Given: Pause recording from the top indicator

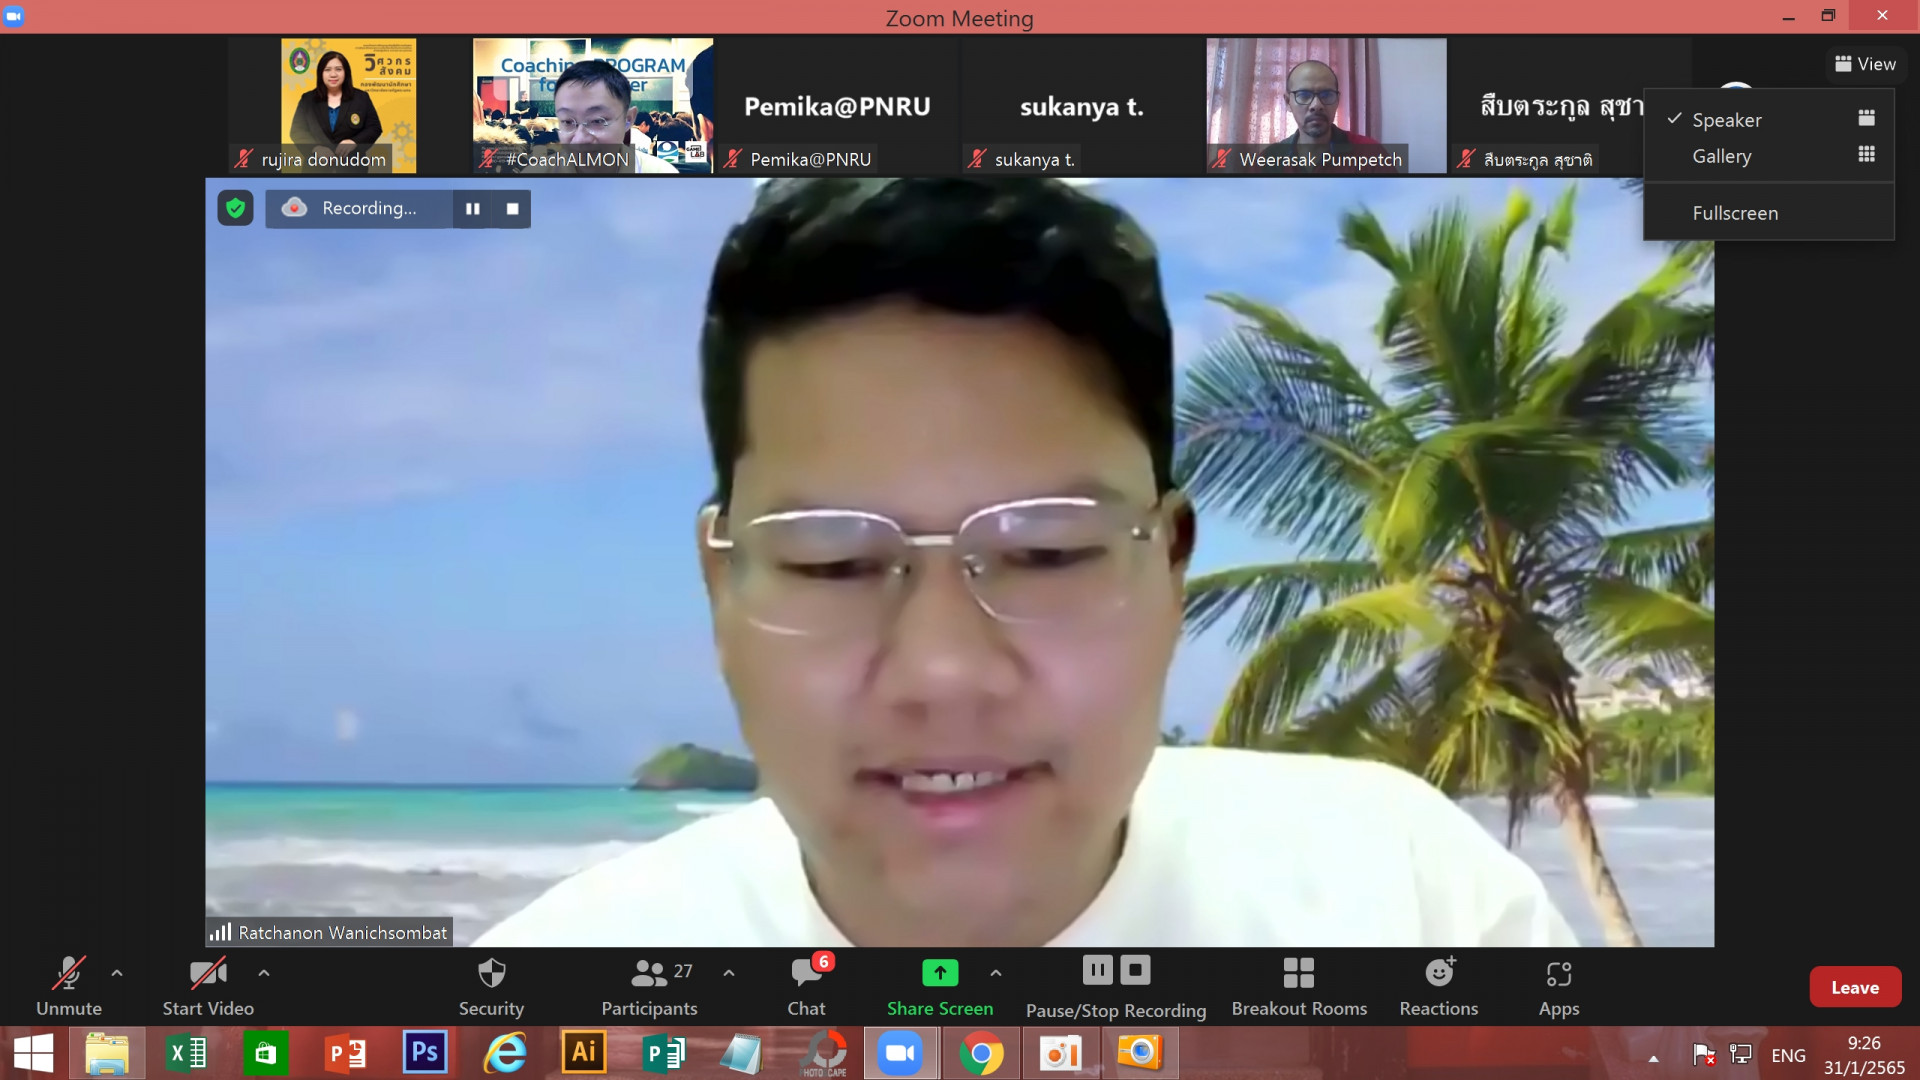Looking at the screenshot, I should [x=472, y=208].
